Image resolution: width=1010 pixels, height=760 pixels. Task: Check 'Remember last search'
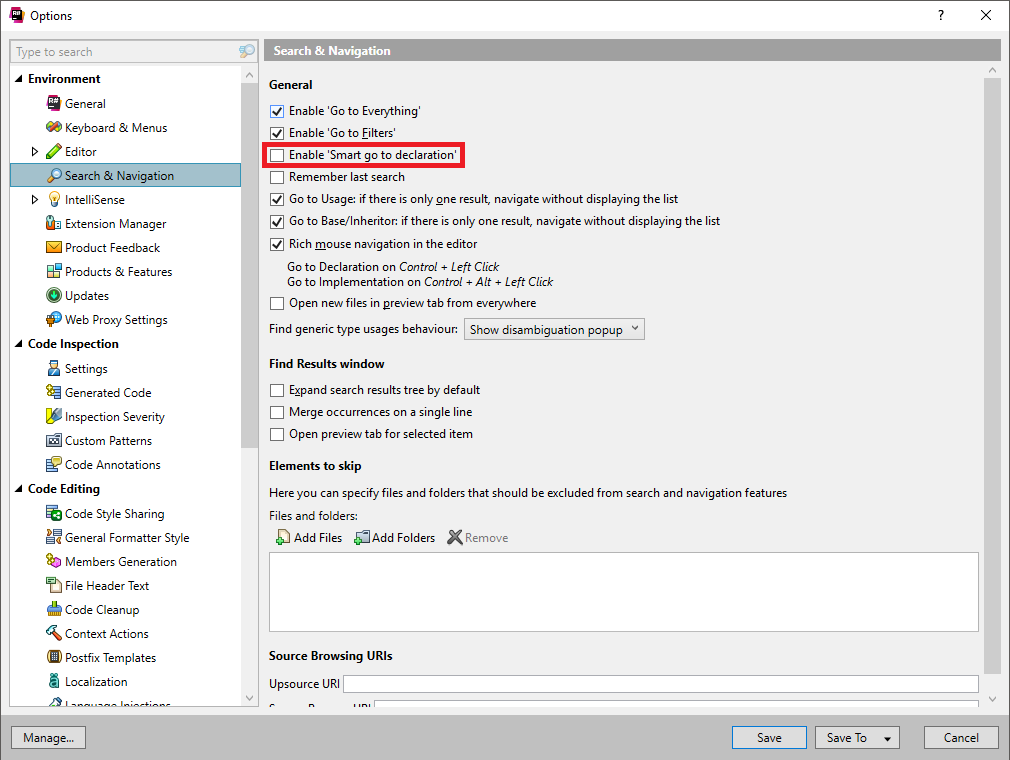click(276, 177)
